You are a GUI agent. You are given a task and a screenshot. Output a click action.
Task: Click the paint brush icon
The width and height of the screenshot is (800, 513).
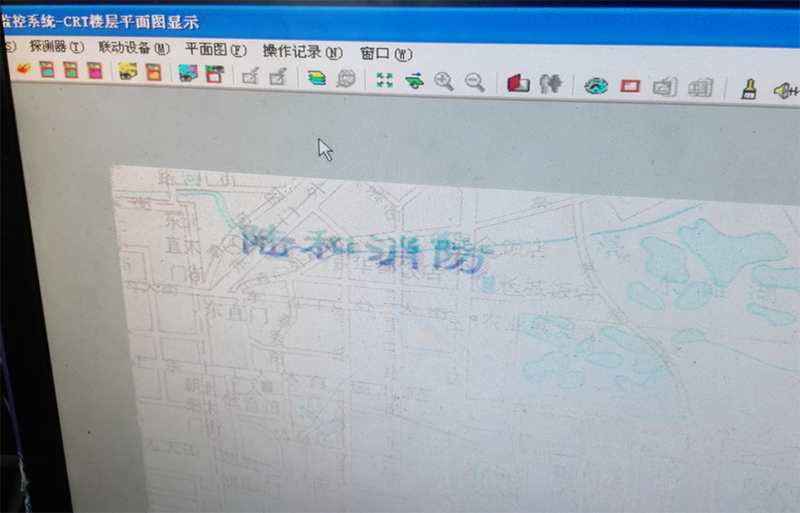(x=747, y=90)
